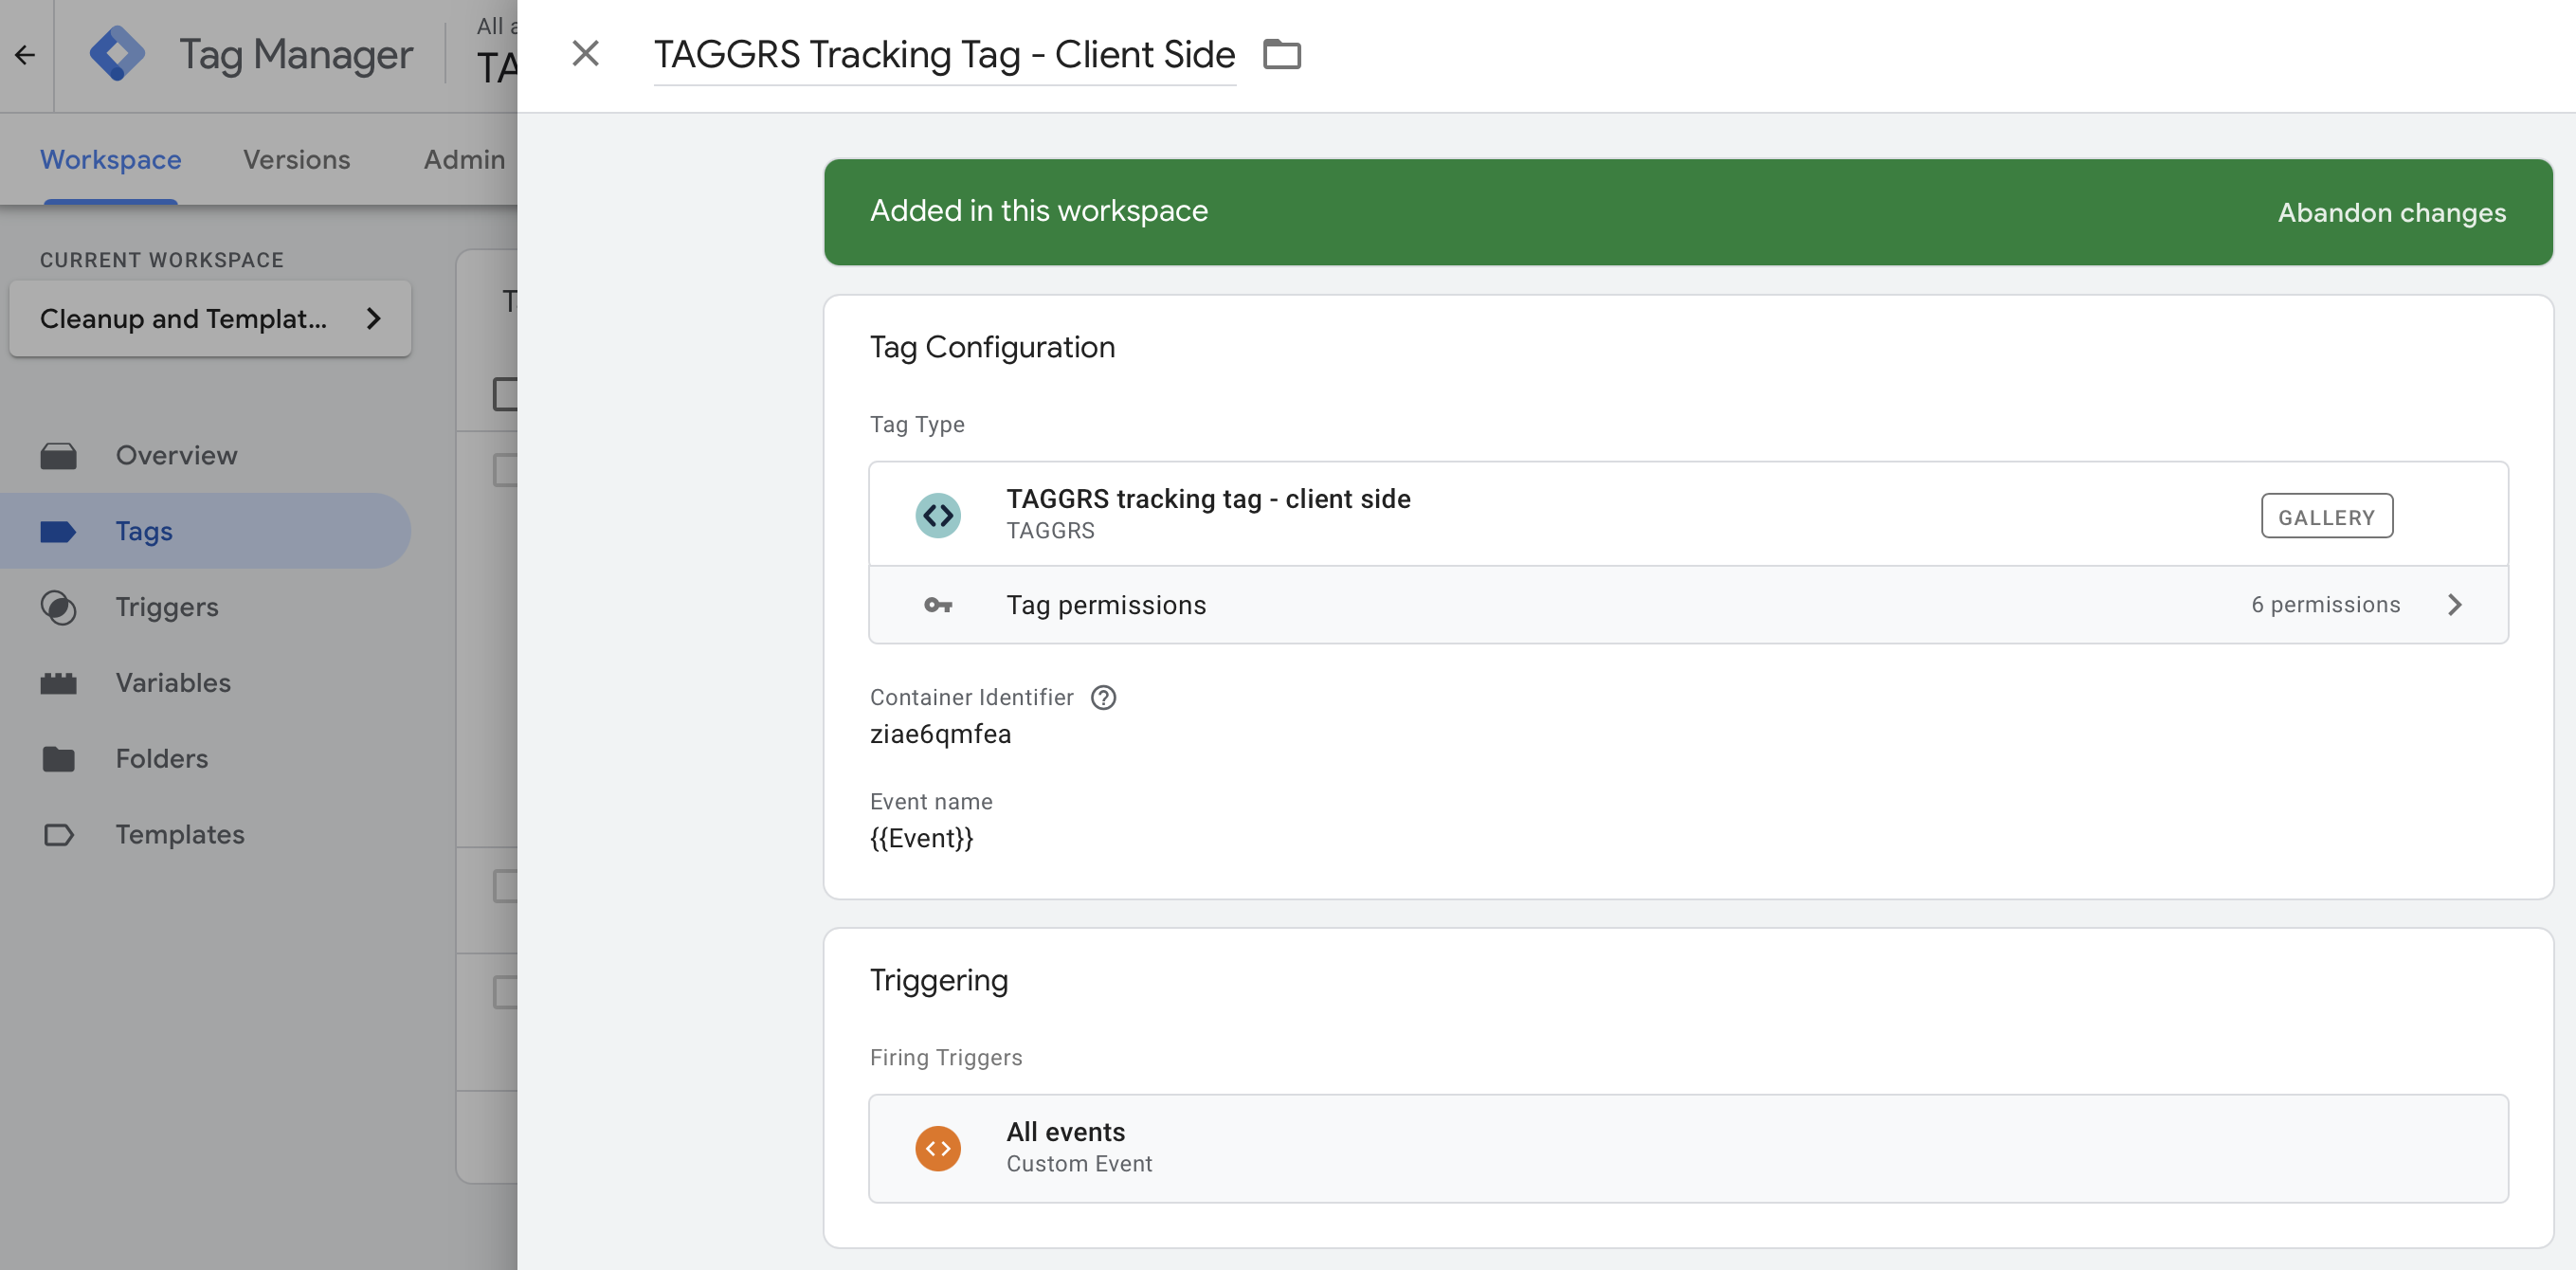Viewport: 2576px width, 1270px height.
Task: Click the Folders sidebar icon
Action: (x=58, y=759)
